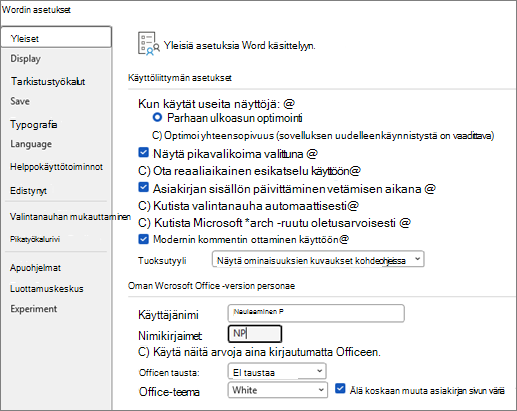
Task: Open Valintanauhan mukauttaminen page
Action: [70, 217]
